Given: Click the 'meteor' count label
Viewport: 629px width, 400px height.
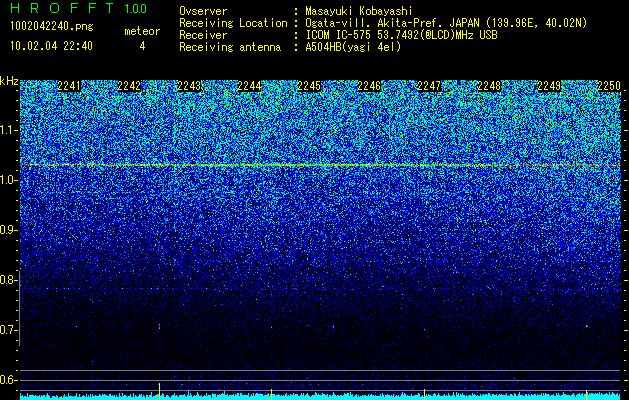Looking at the screenshot, I should click(142, 31).
